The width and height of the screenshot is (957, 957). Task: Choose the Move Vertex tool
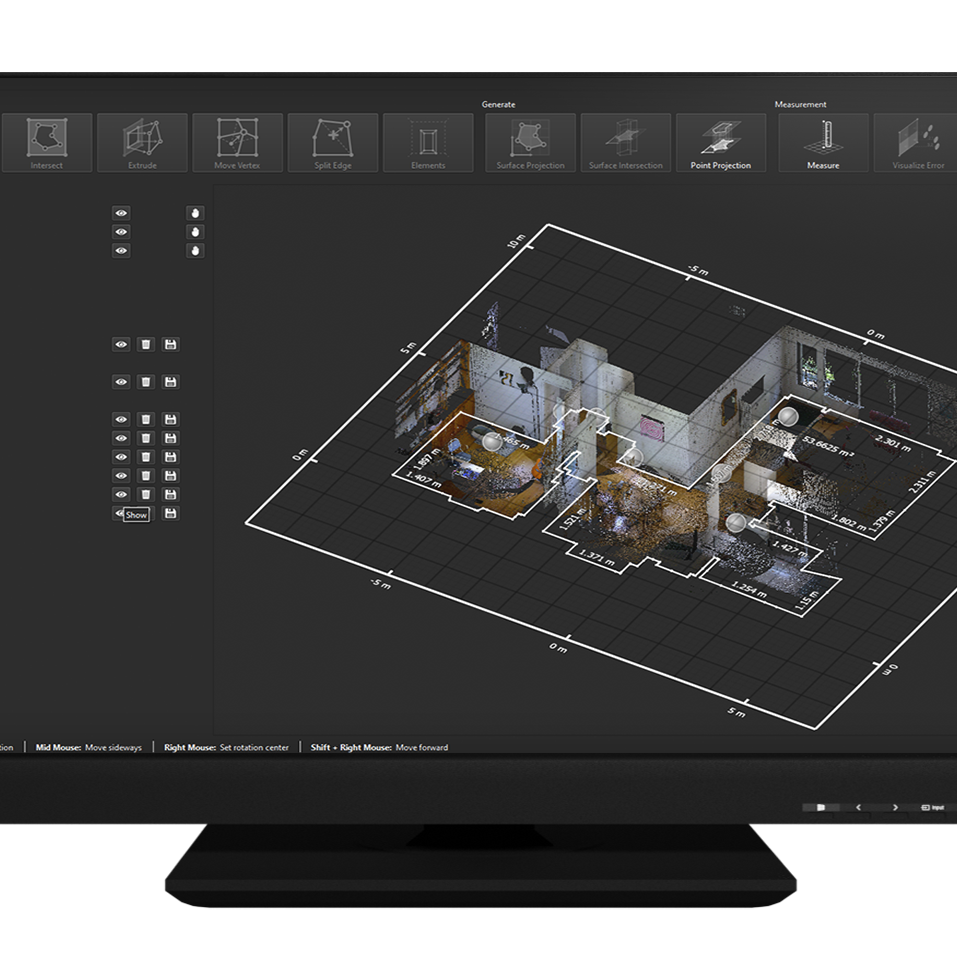pos(237,143)
